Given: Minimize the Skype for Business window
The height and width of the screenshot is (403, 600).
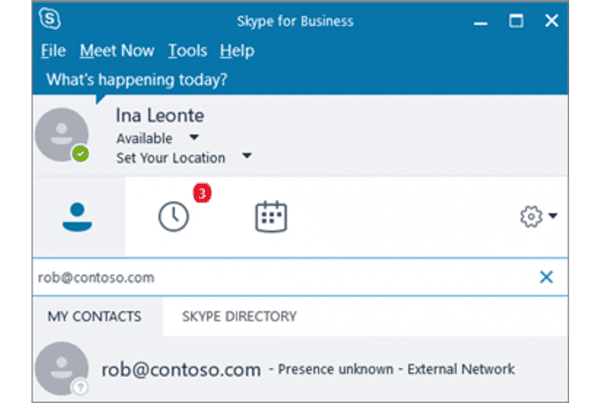Looking at the screenshot, I should 481,23.
